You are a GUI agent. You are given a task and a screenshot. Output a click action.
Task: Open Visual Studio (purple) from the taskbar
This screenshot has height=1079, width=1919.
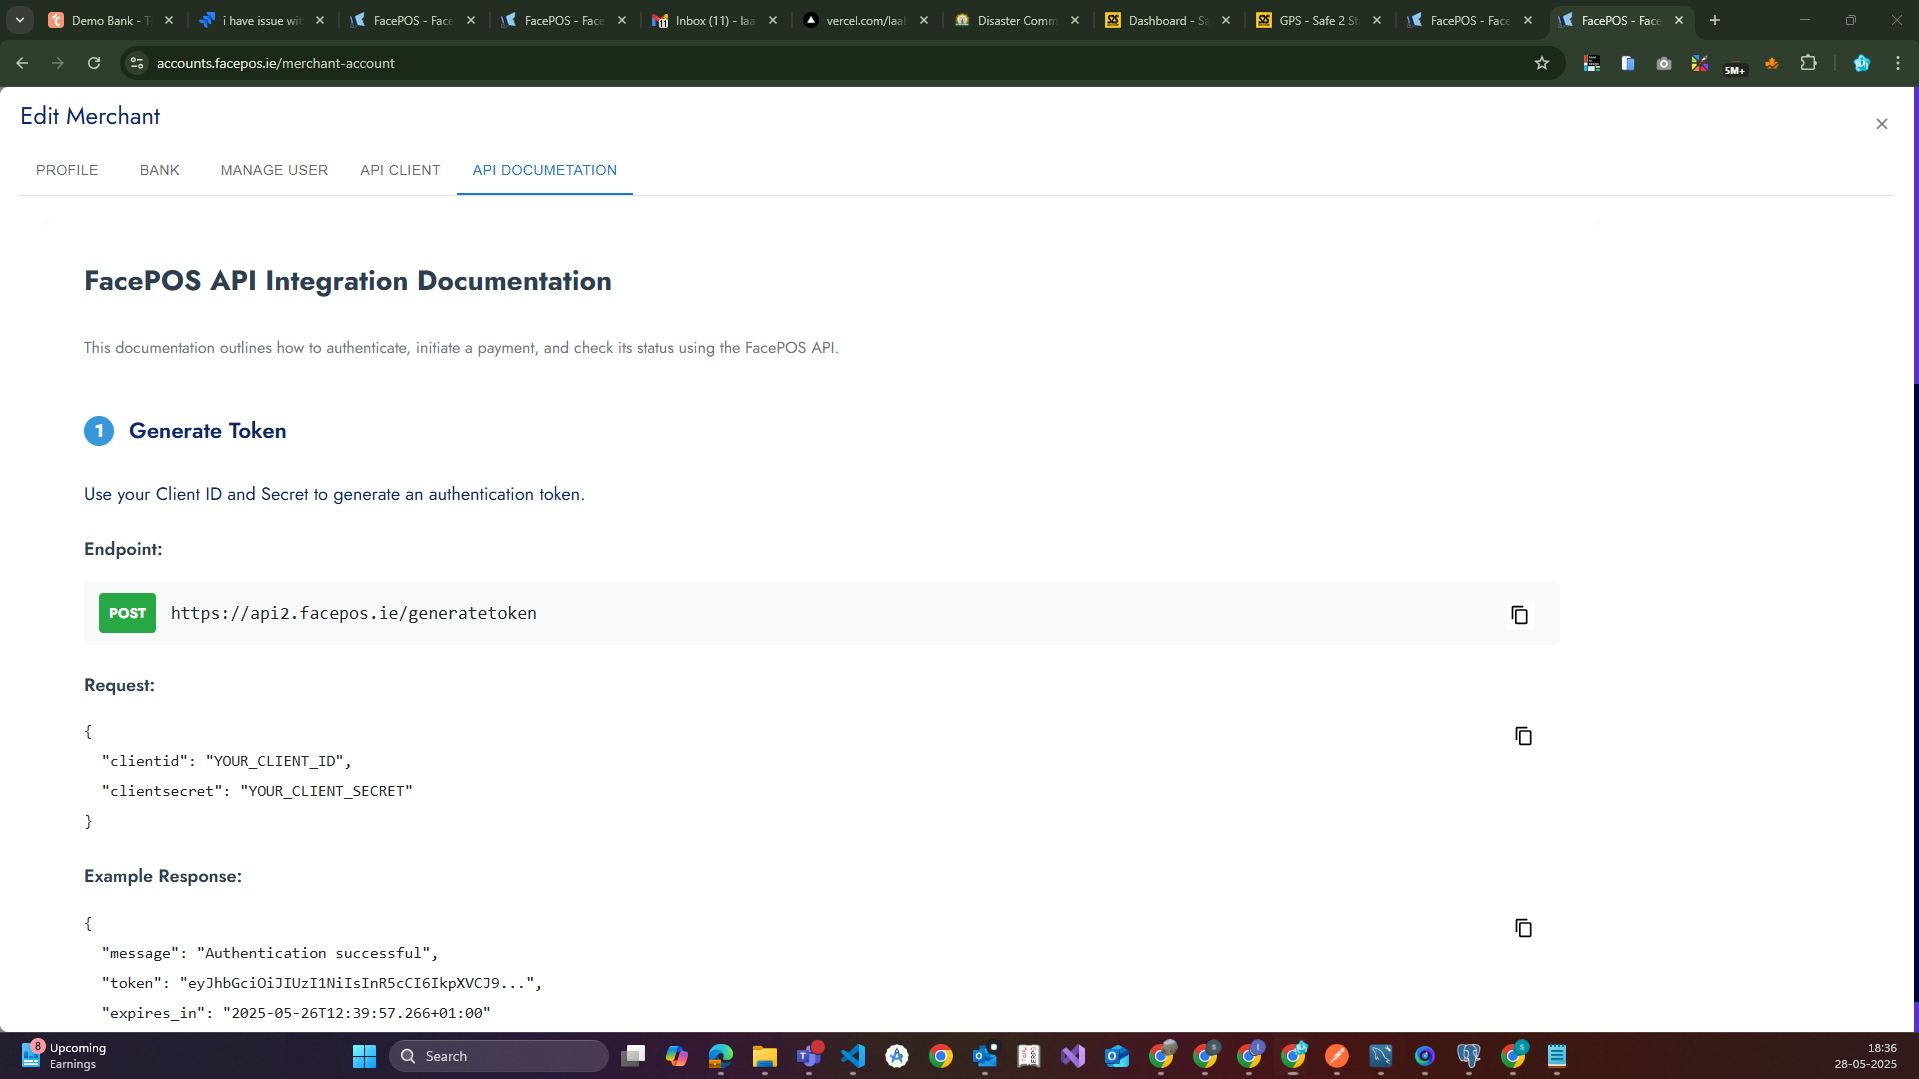coord(1073,1056)
